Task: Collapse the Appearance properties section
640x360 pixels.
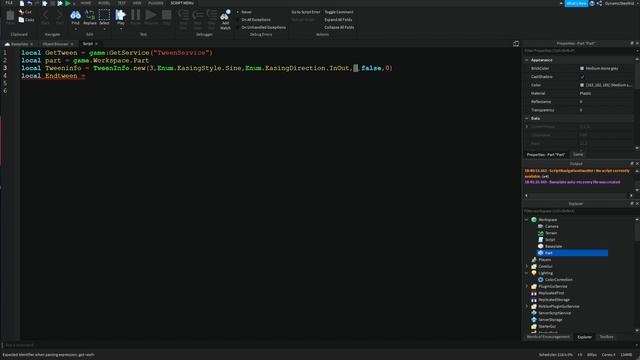Action: tap(527, 60)
